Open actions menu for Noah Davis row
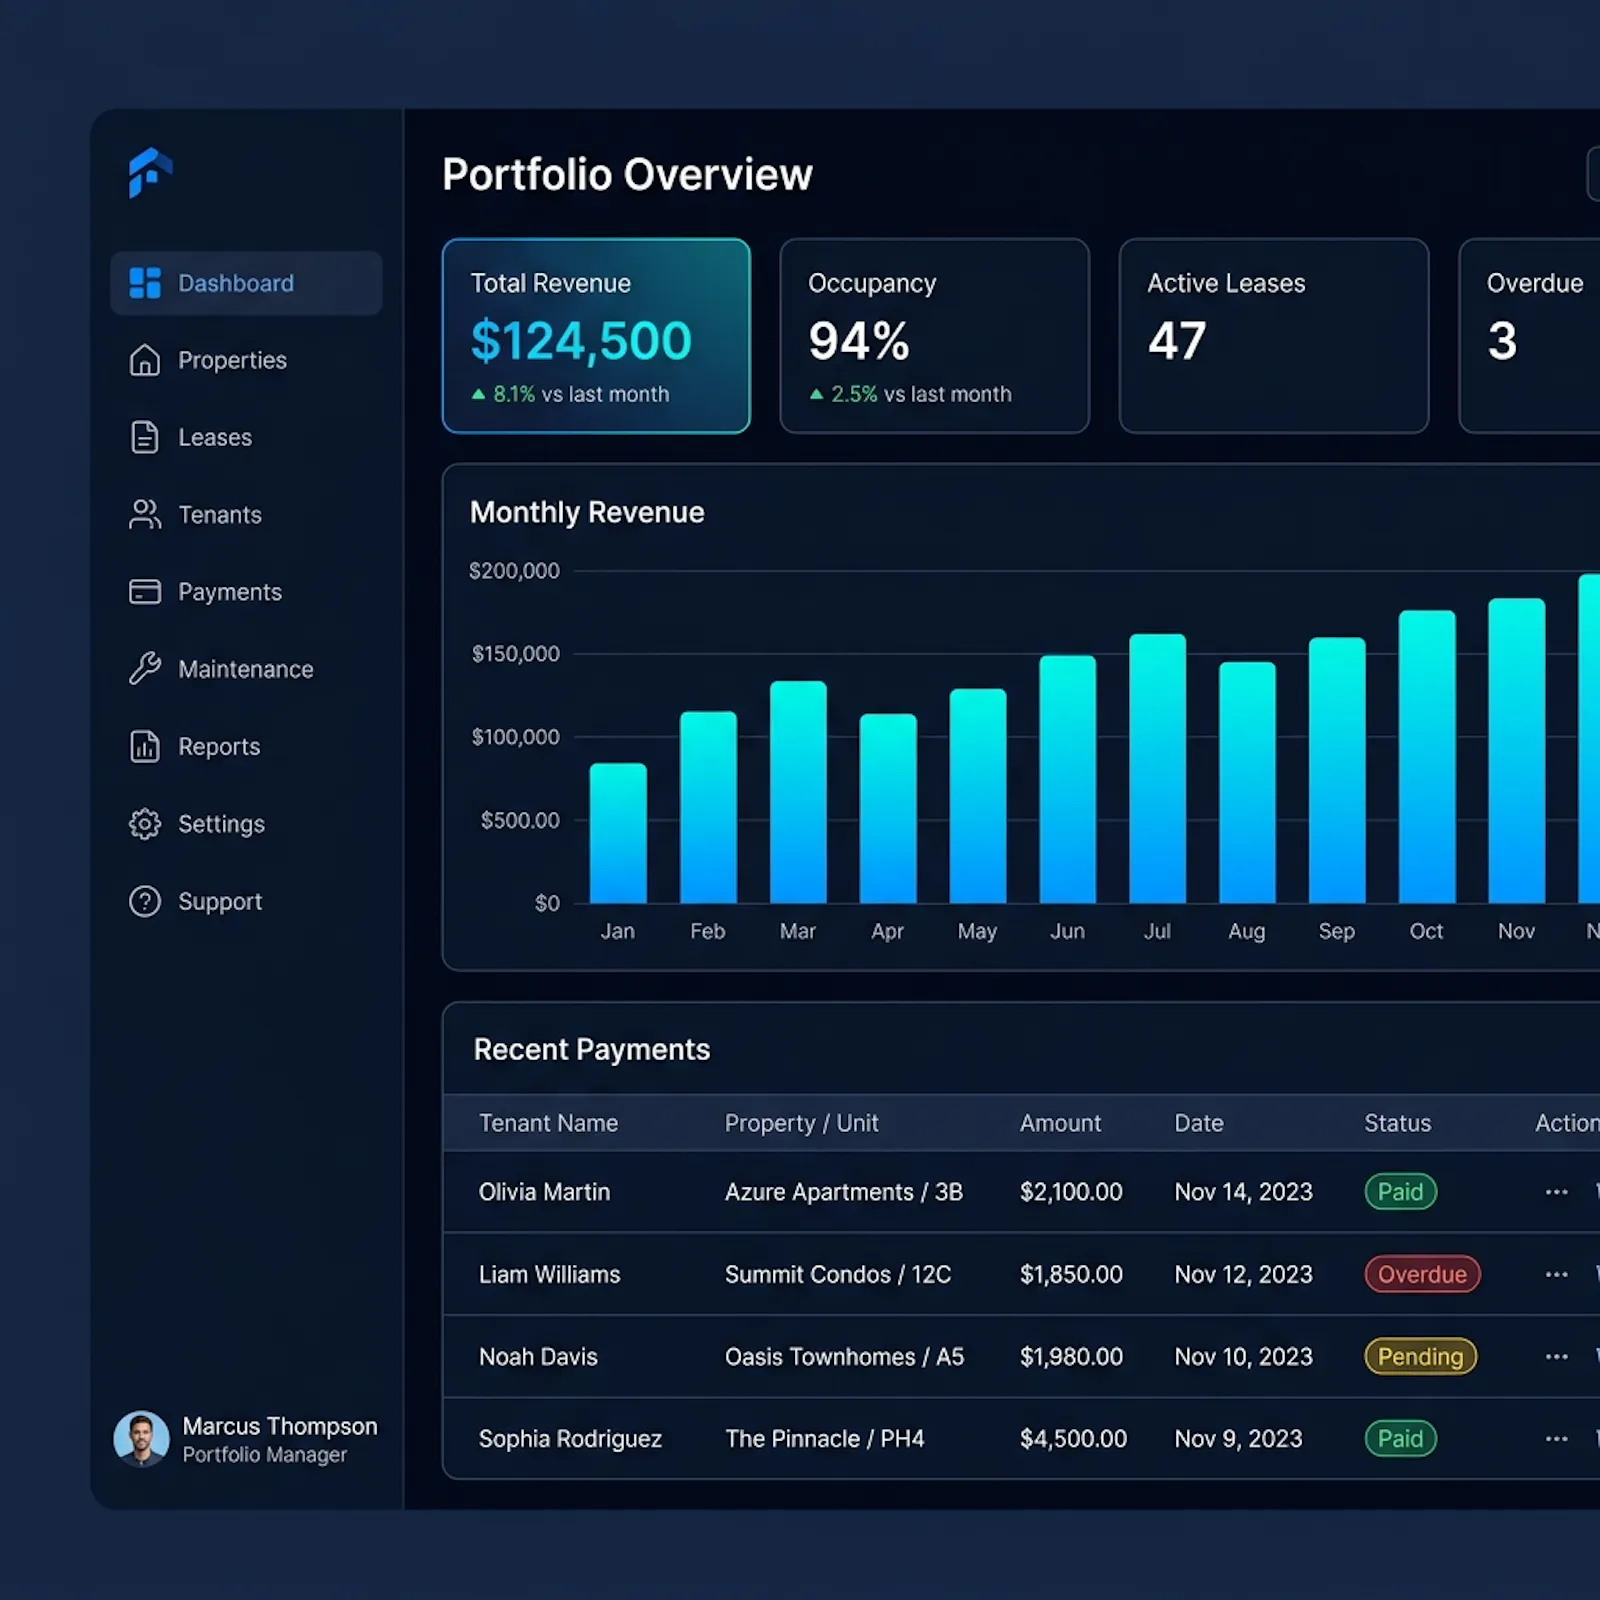The width and height of the screenshot is (1600, 1600). point(1556,1357)
